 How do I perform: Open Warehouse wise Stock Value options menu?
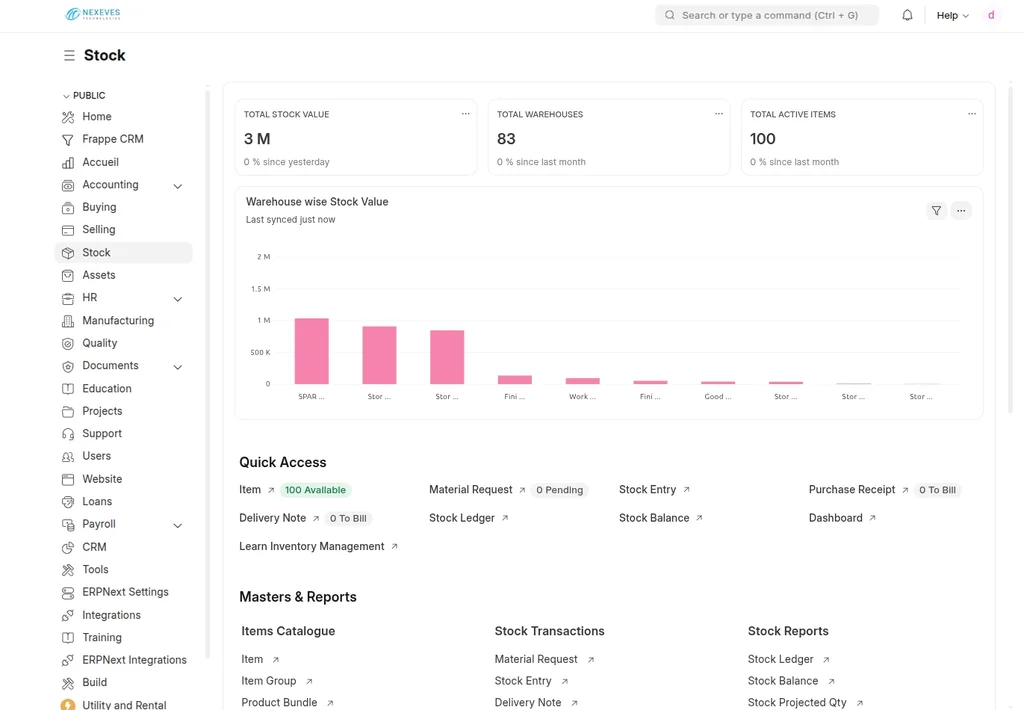[961, 210]
